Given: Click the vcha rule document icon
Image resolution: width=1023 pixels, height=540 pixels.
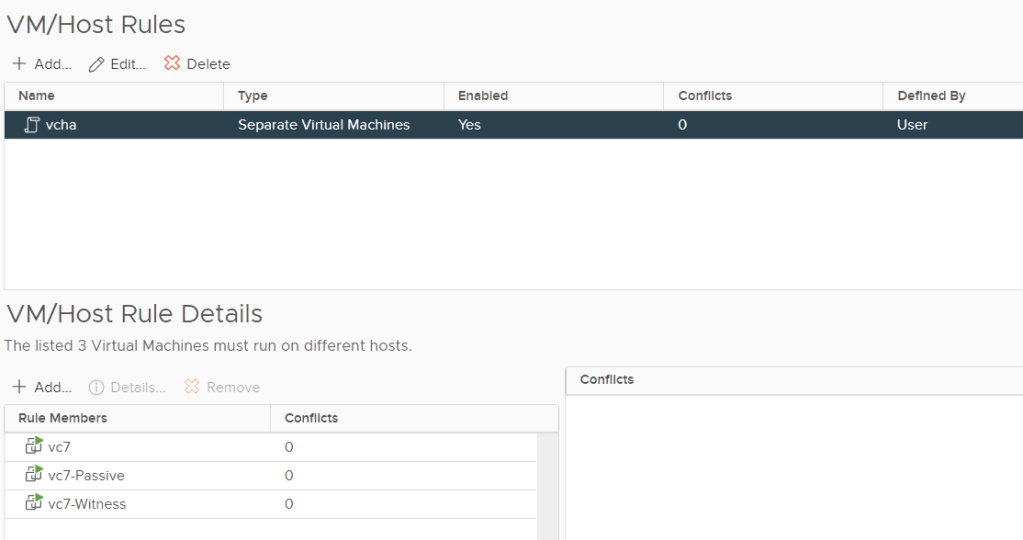Looking at the screenshot, I should (x=32, y=125).
